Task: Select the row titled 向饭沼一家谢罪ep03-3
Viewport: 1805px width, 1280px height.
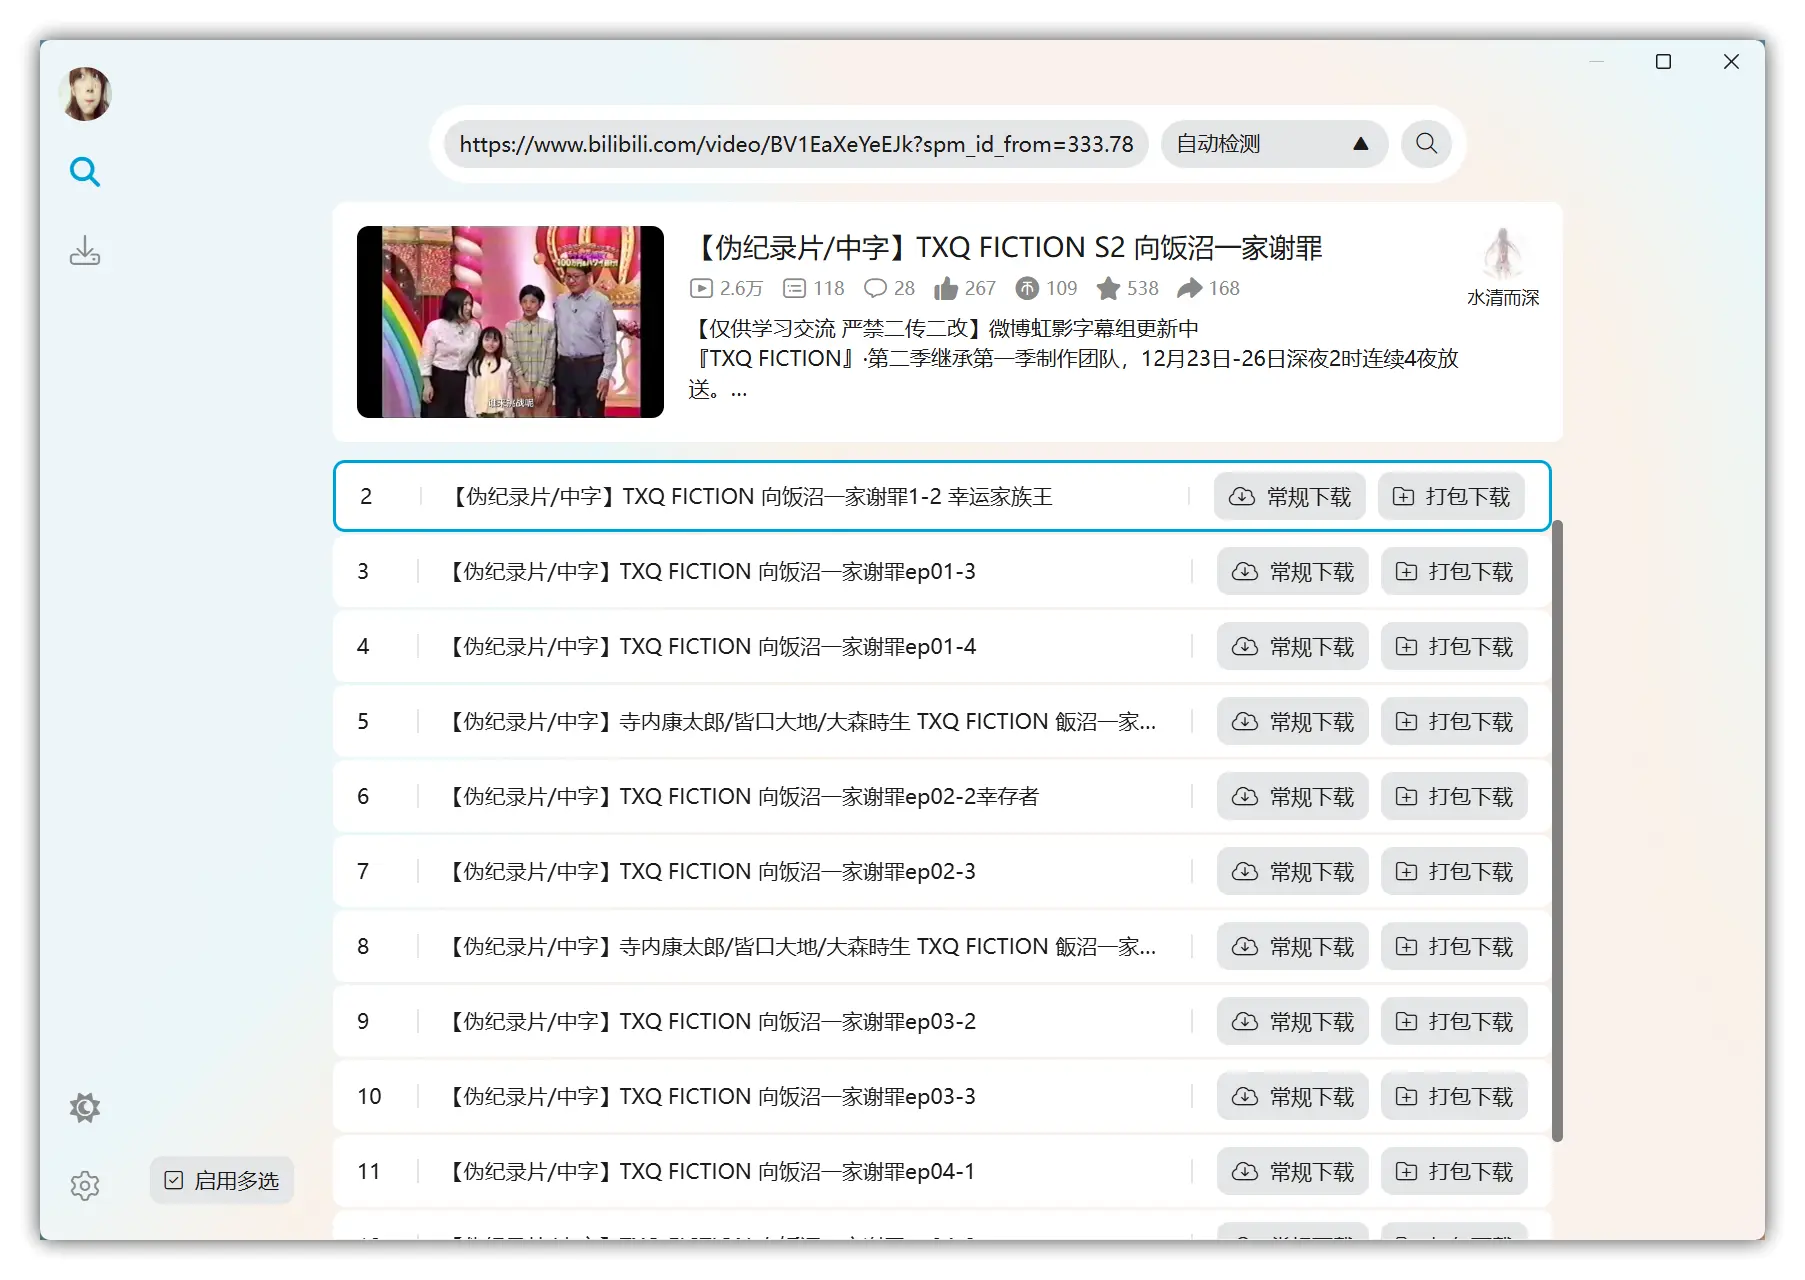Action: click(942, 1096)
